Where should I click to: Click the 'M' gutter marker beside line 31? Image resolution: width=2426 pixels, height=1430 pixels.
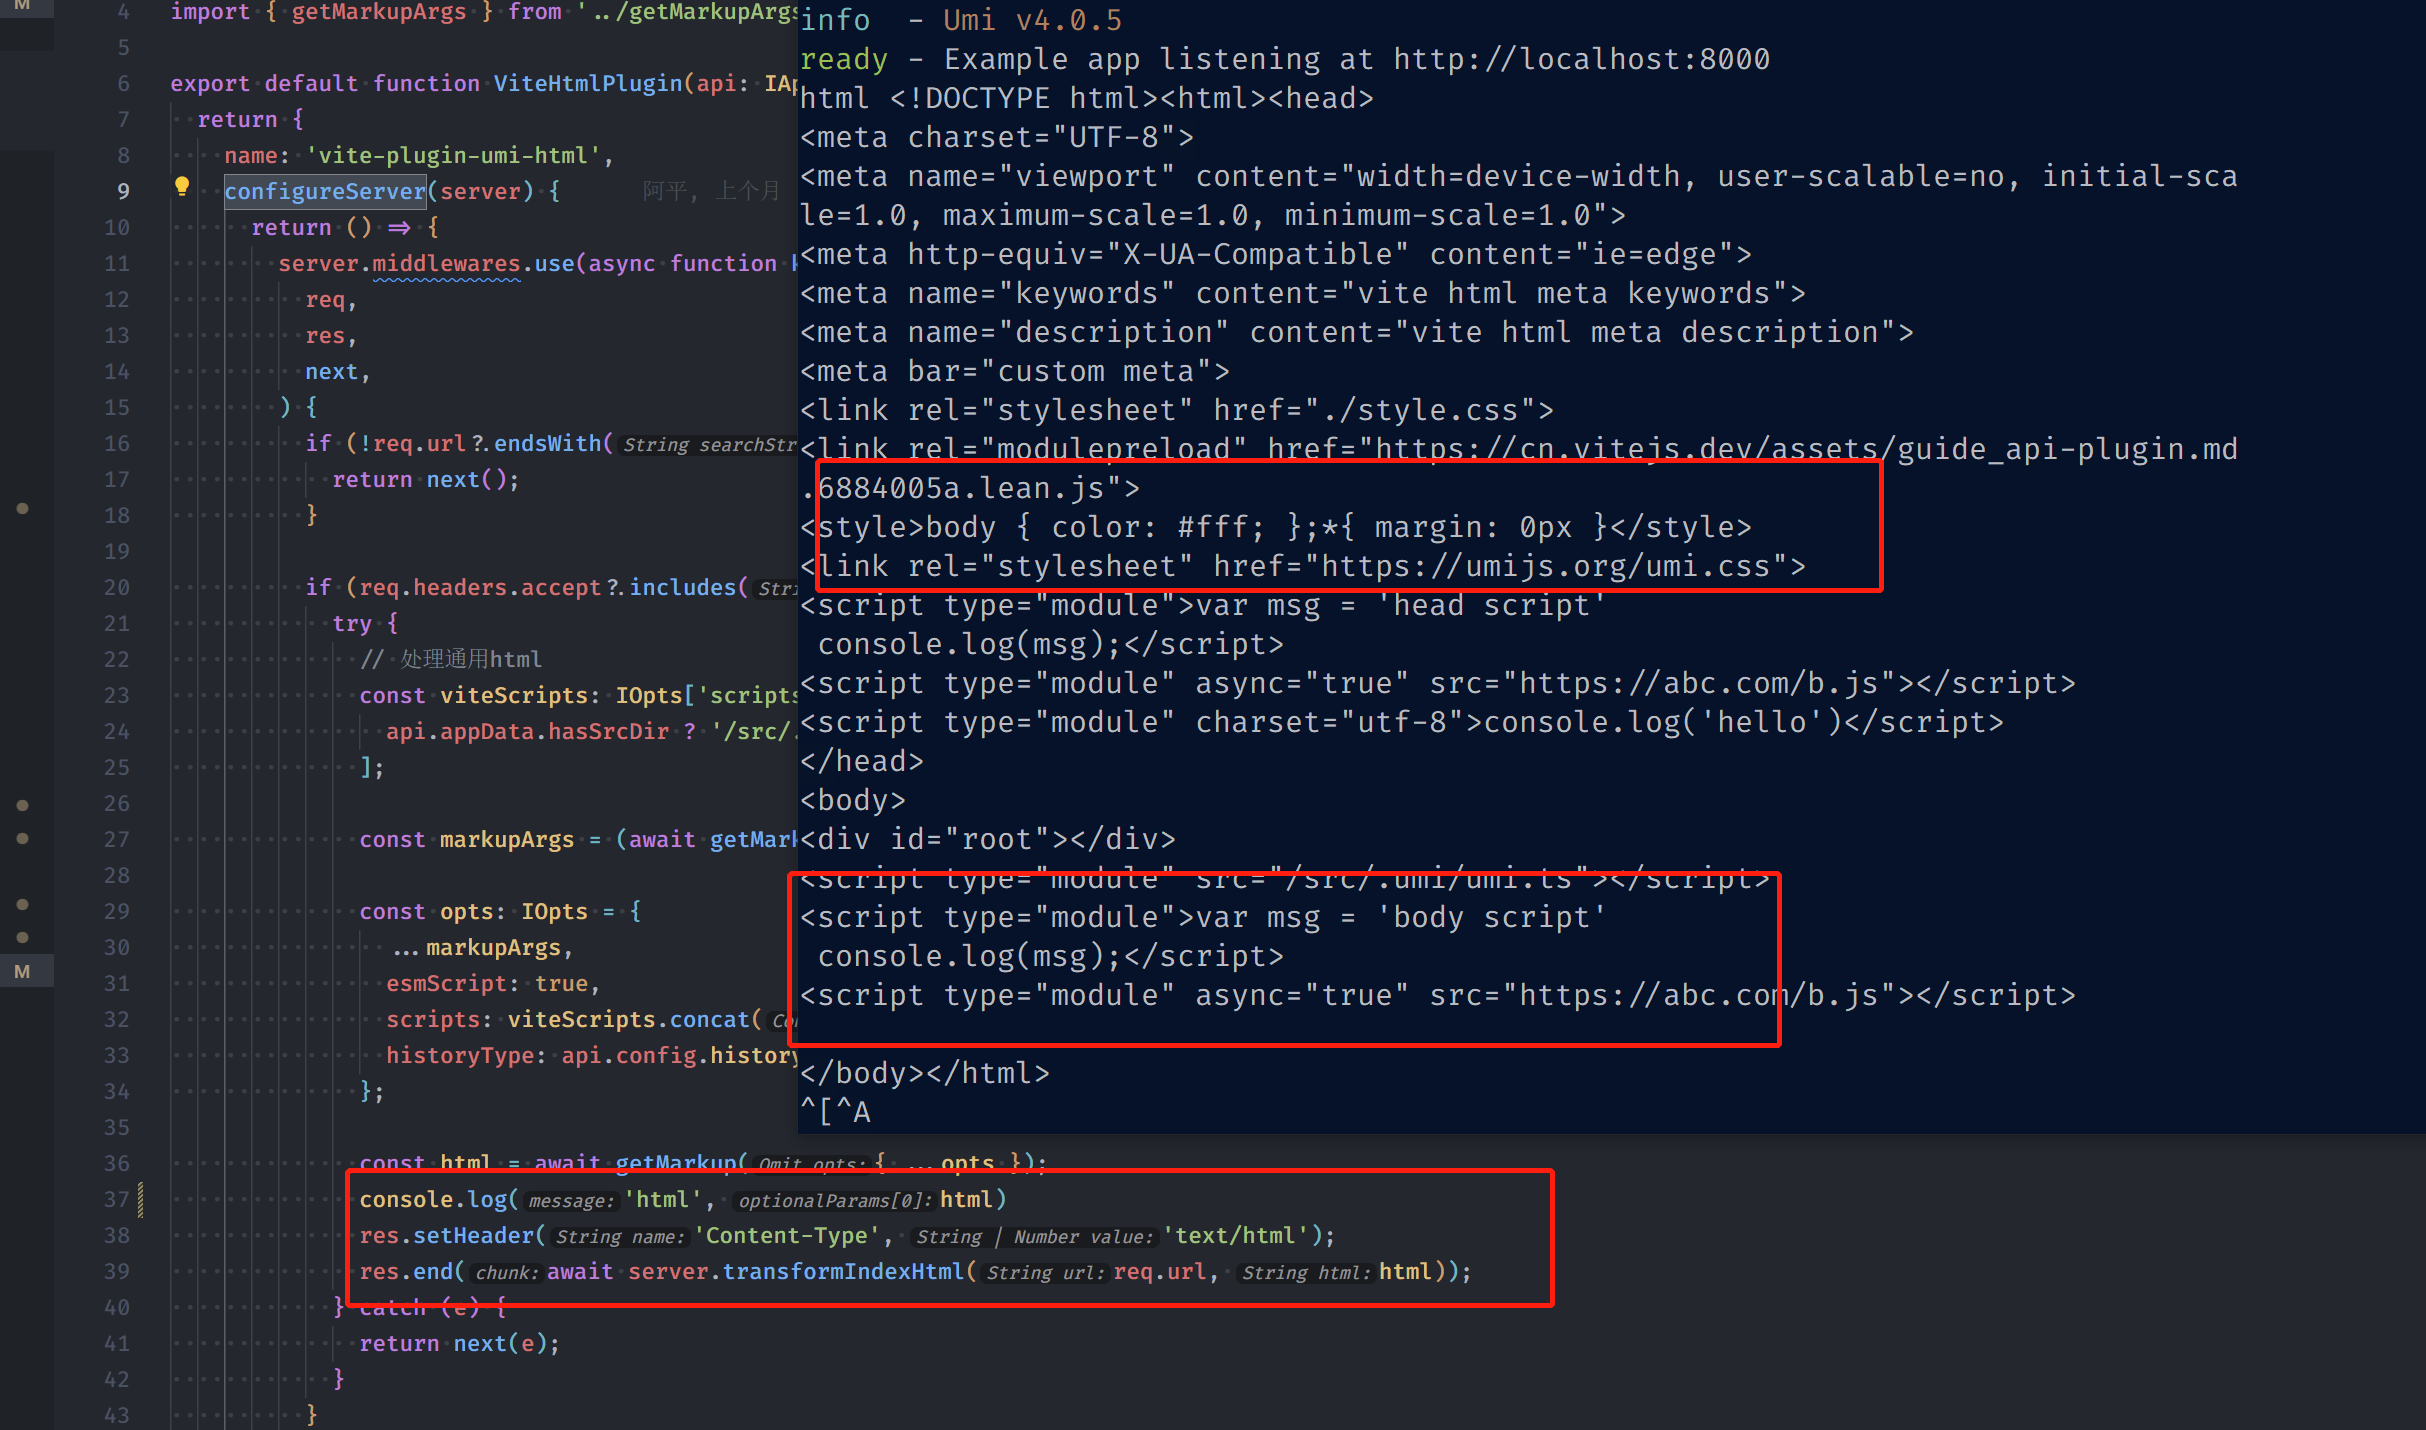click(x=23, y=970)
